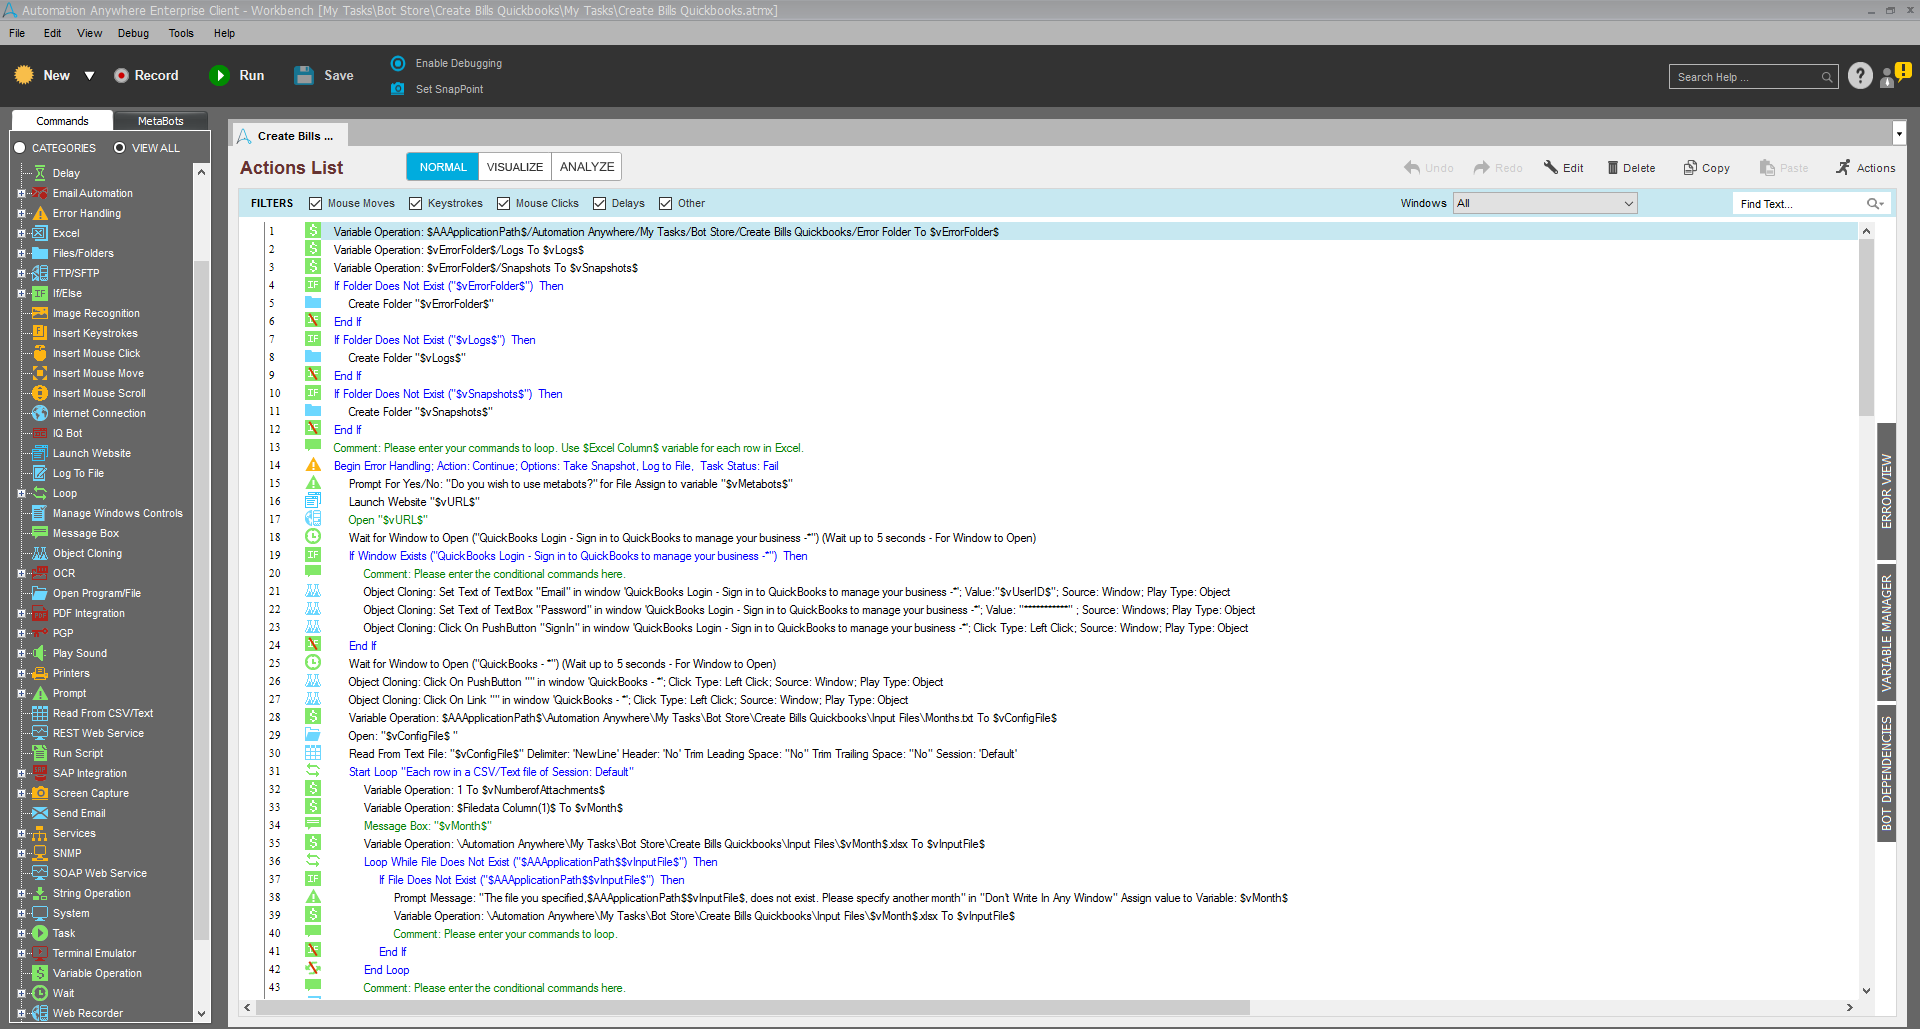Image resolution: width=1920 pixels, height=1029 pixels.
Task: Click the Variable Operation dollar icon
Action: tap(40, 974)
